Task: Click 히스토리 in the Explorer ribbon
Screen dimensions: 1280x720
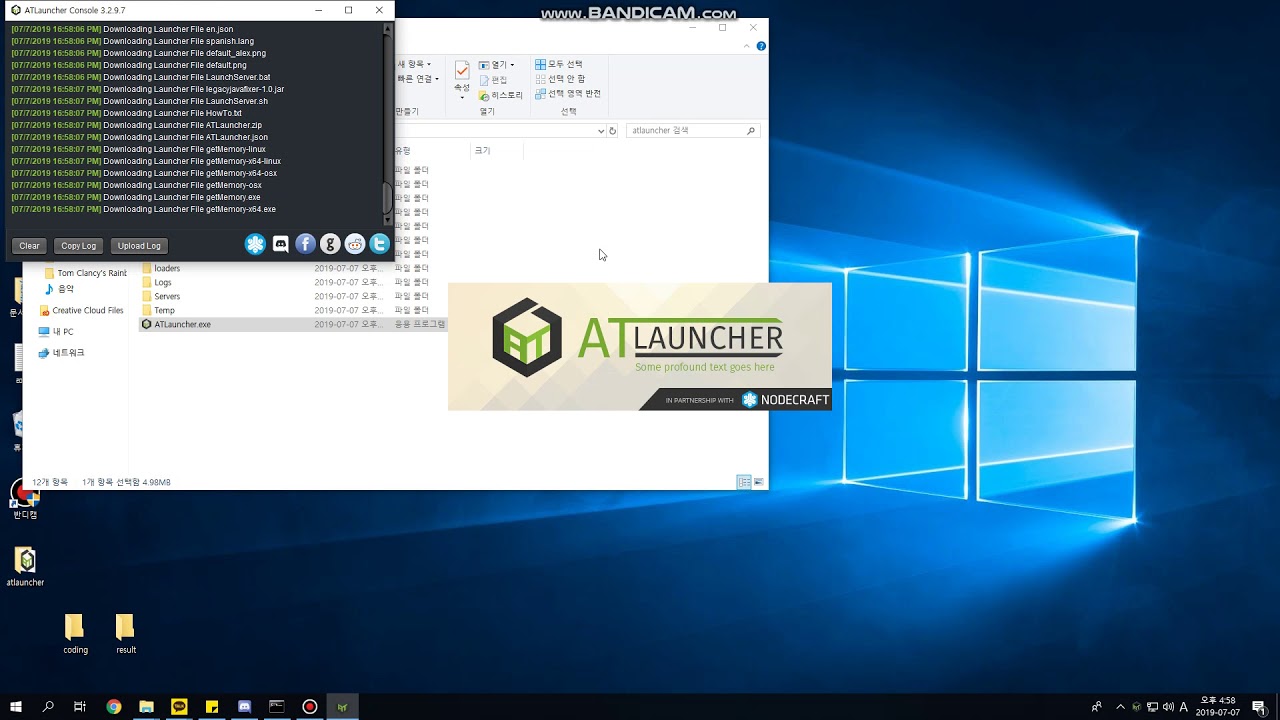Action: (501, 95)
